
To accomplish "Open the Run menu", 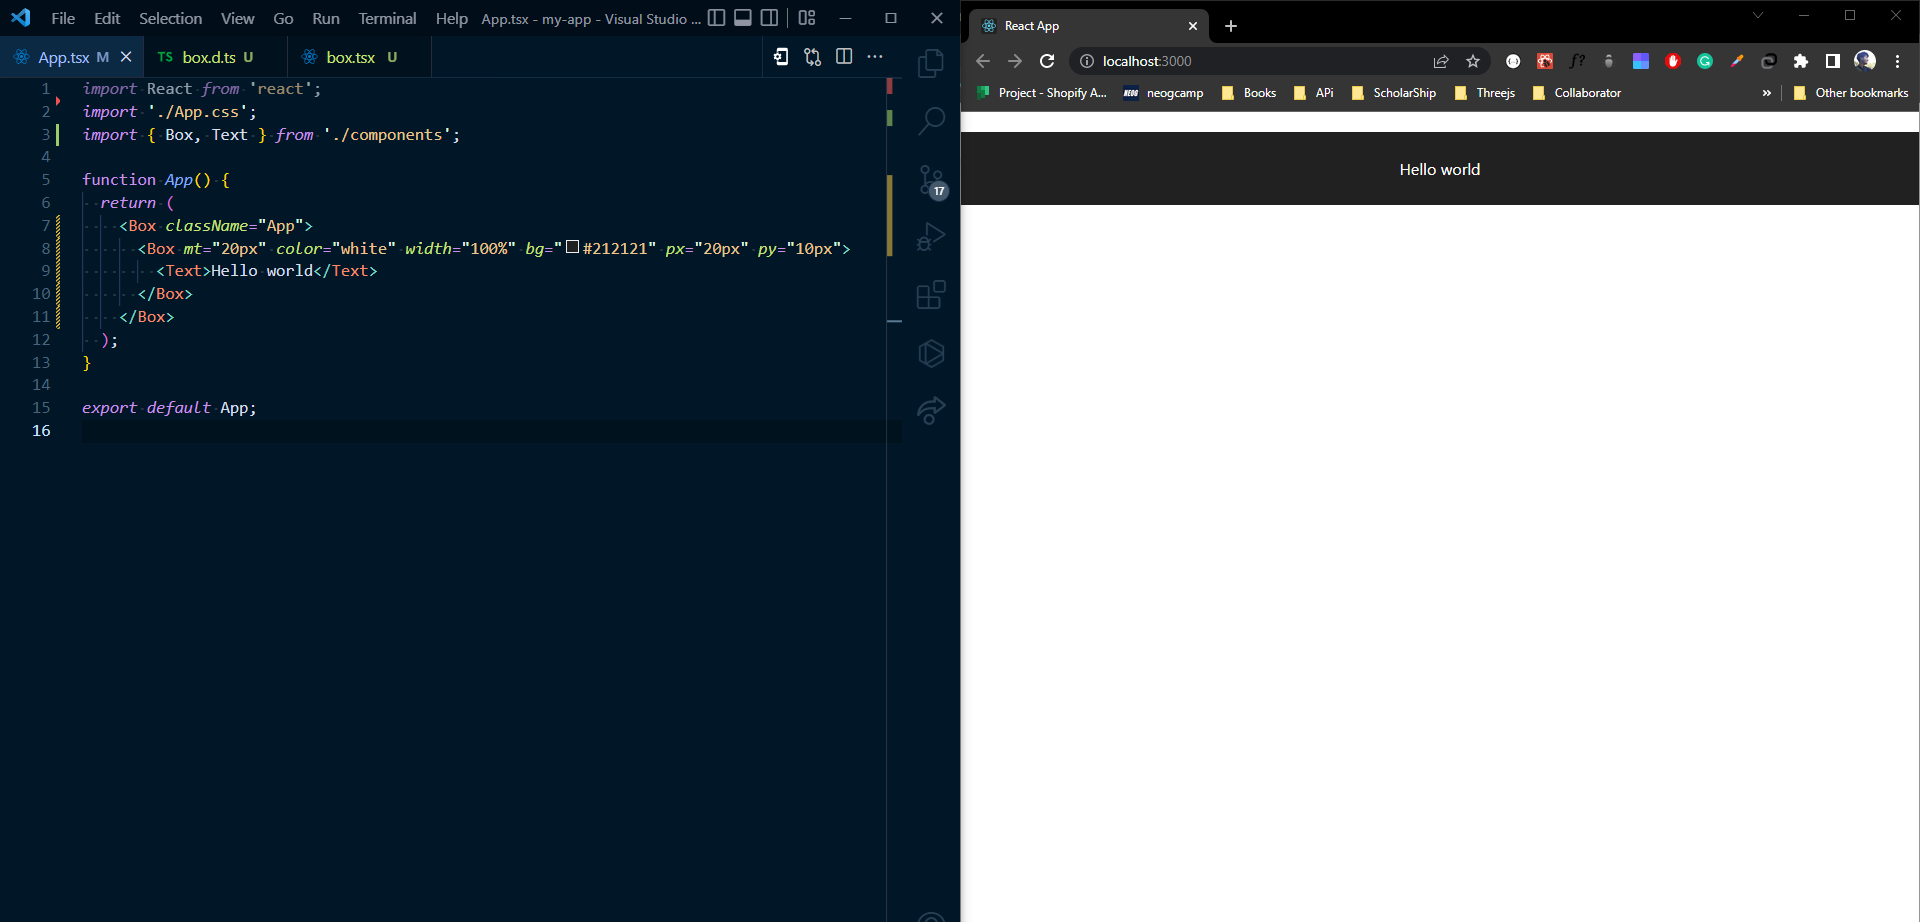I will point(326,18).
